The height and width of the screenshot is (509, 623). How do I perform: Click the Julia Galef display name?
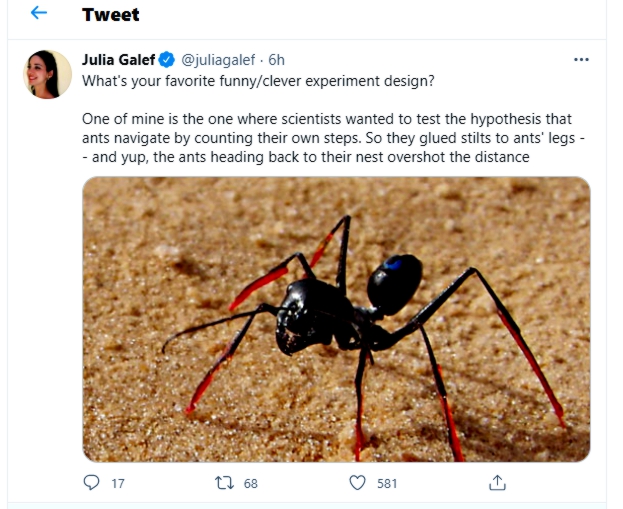coord(118,59)
